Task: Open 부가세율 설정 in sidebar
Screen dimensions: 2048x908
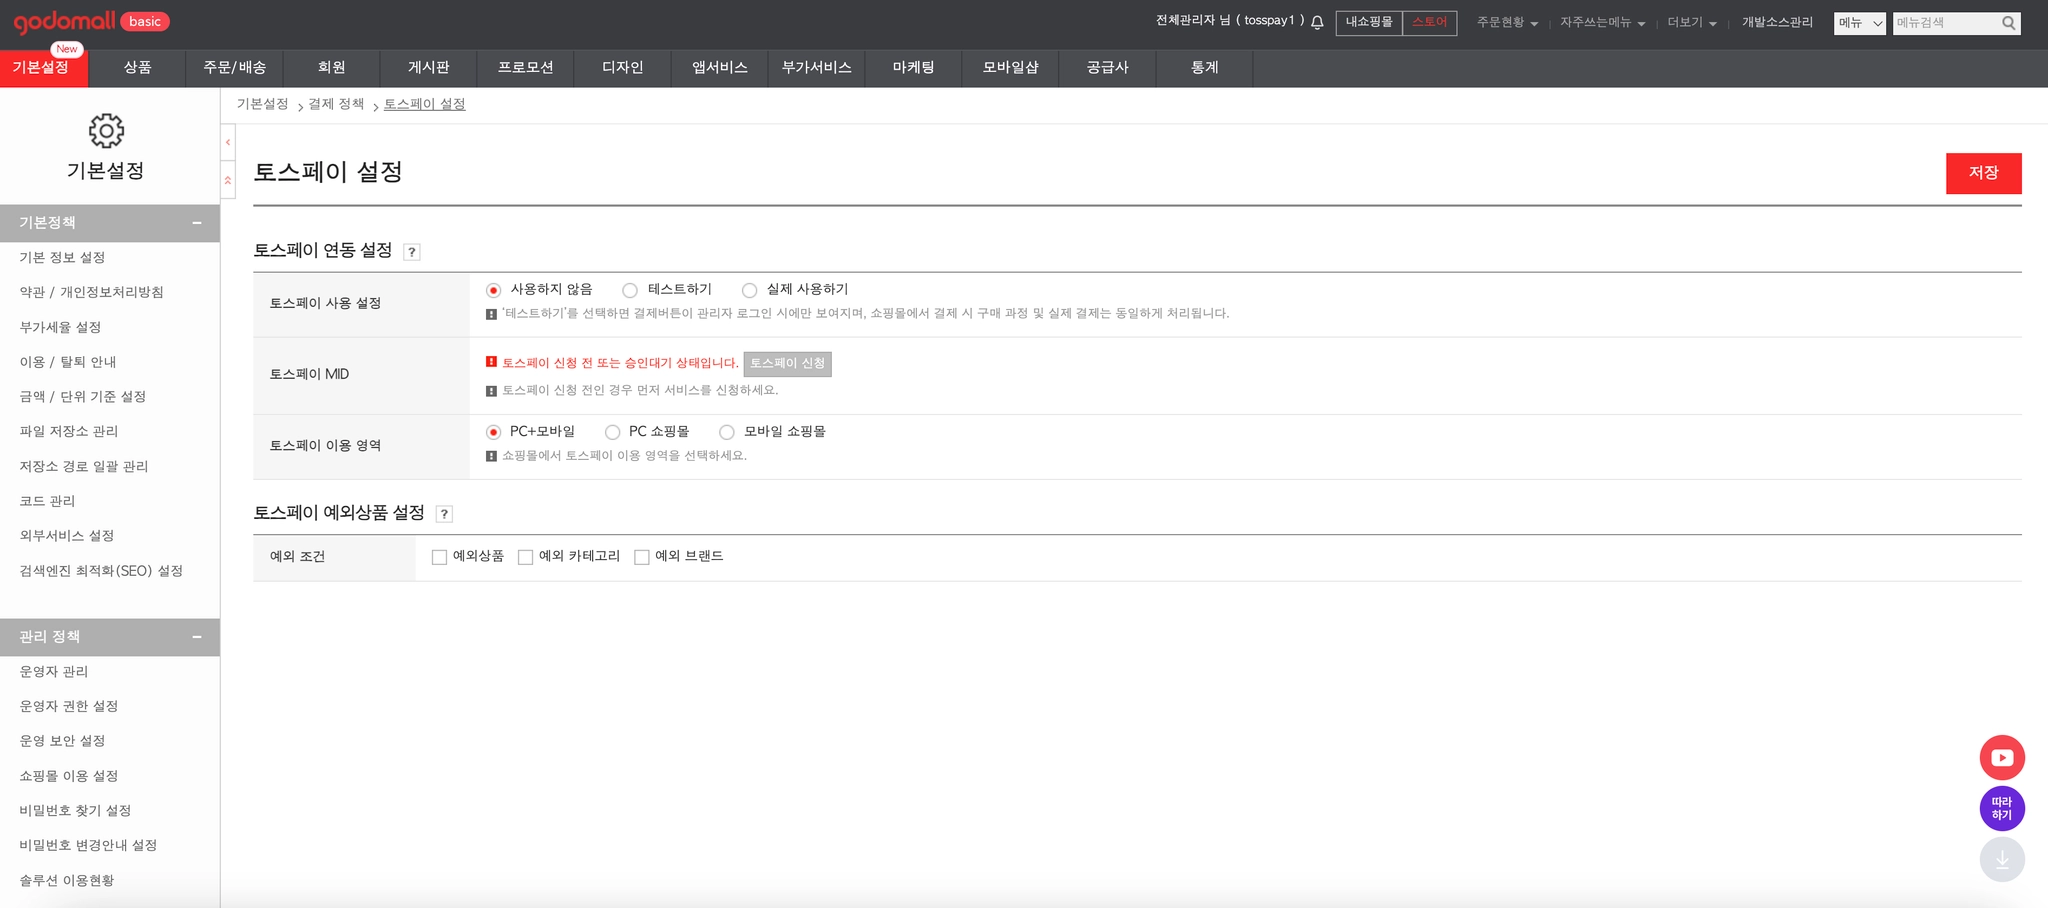Action: [61, 328]
